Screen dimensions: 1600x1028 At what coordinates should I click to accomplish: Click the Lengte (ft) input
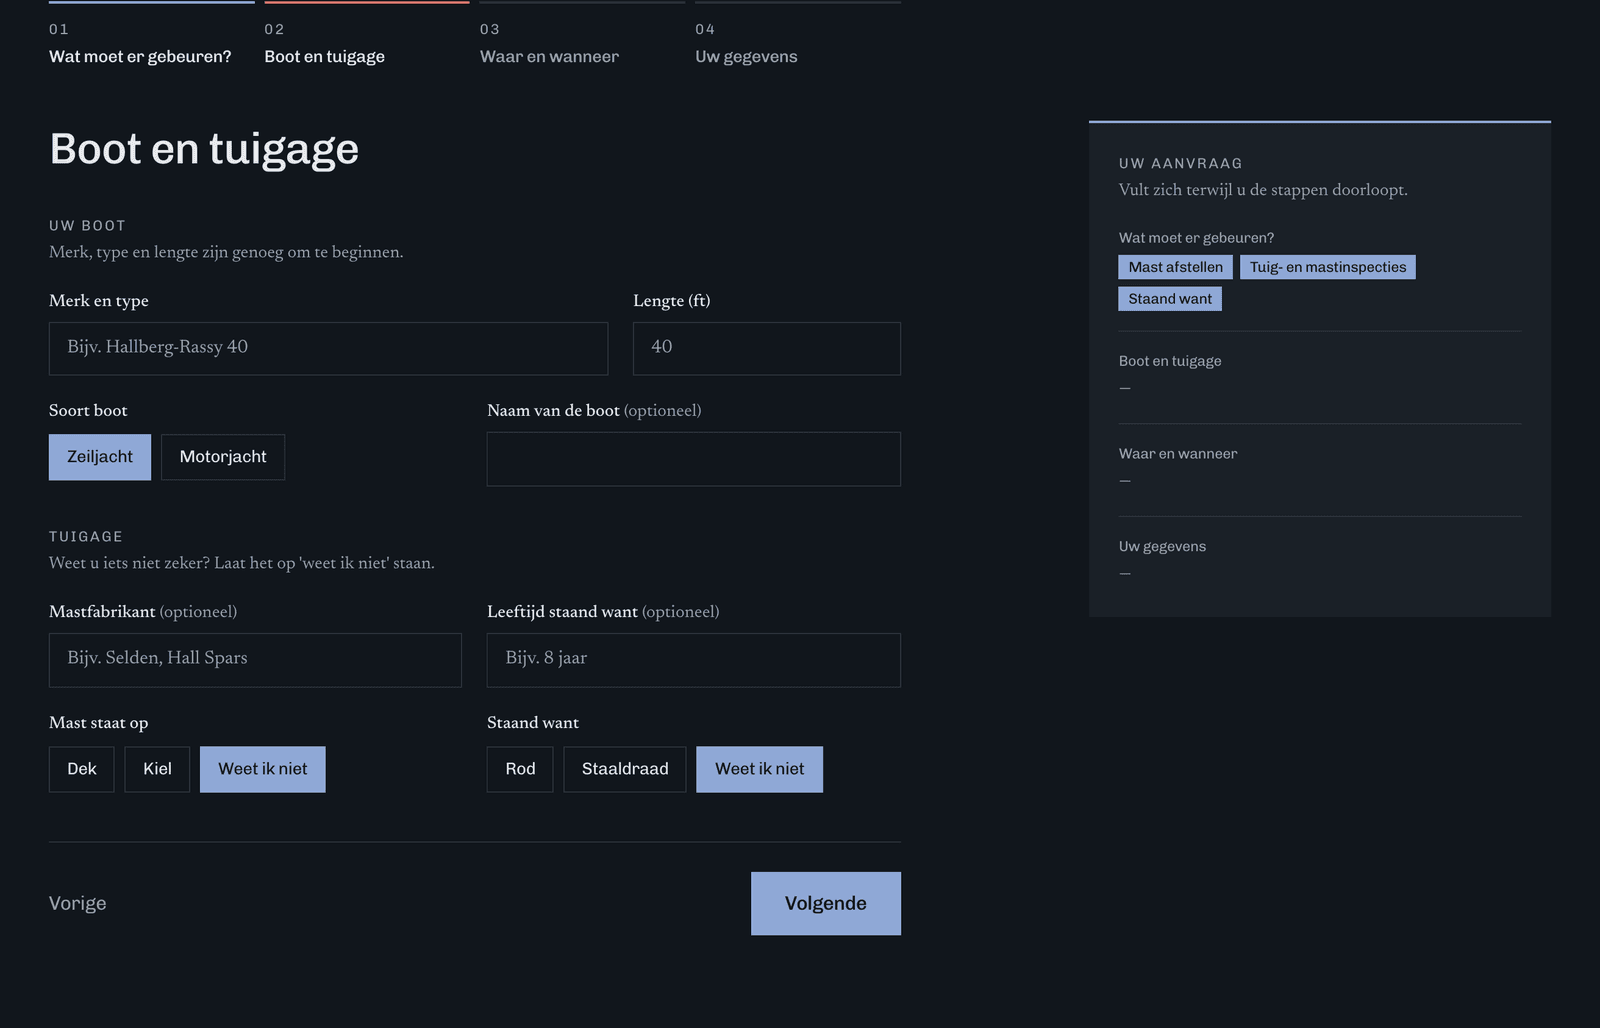pyautogui.click(x=767, y=348)
